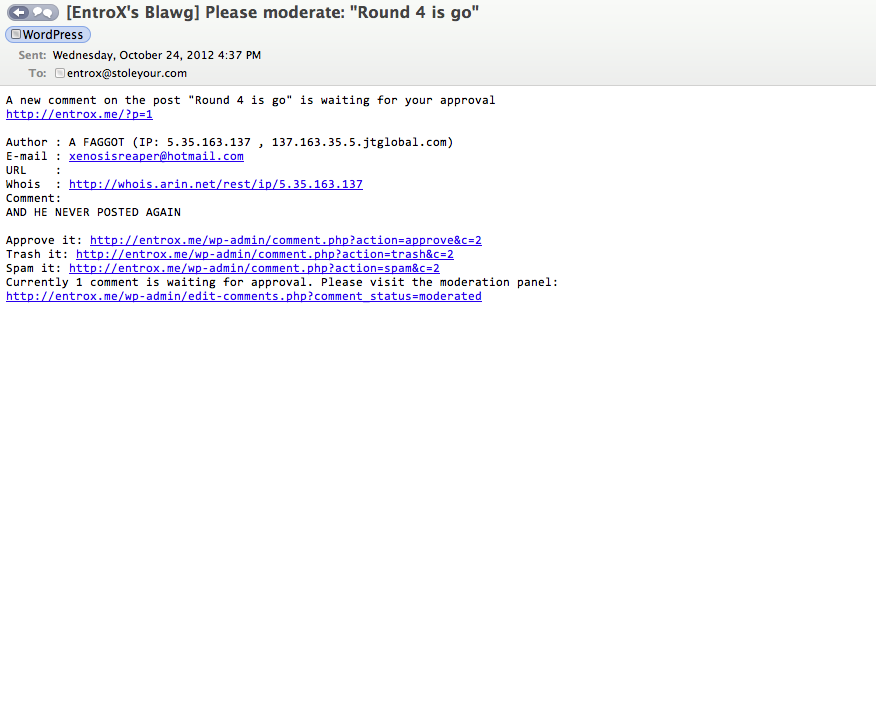Follow the Approve it comment link

click(x=285, y=240)
